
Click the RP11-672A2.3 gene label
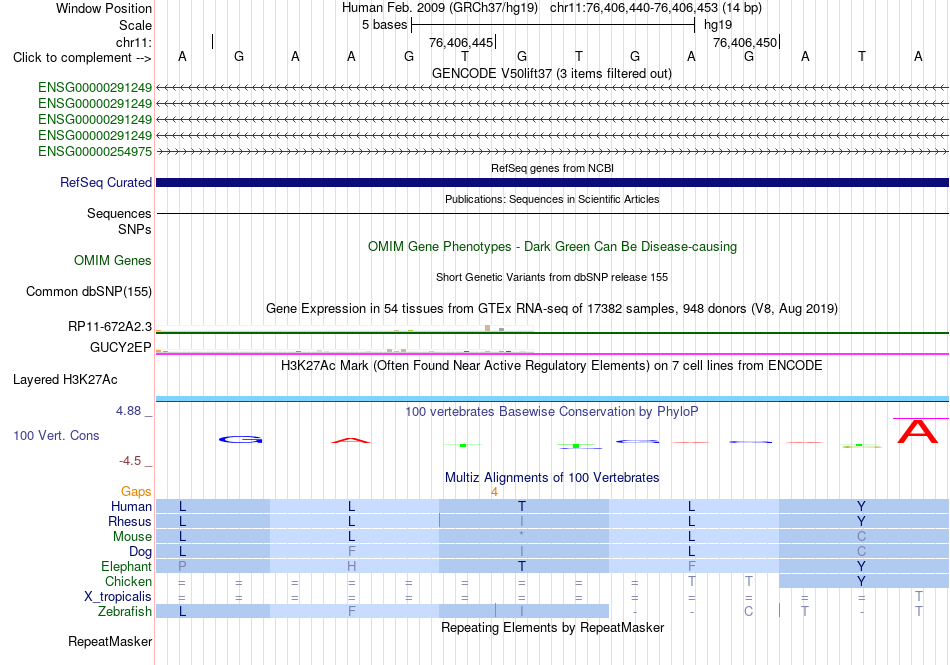pyautogui.click(x=110, y=326)
